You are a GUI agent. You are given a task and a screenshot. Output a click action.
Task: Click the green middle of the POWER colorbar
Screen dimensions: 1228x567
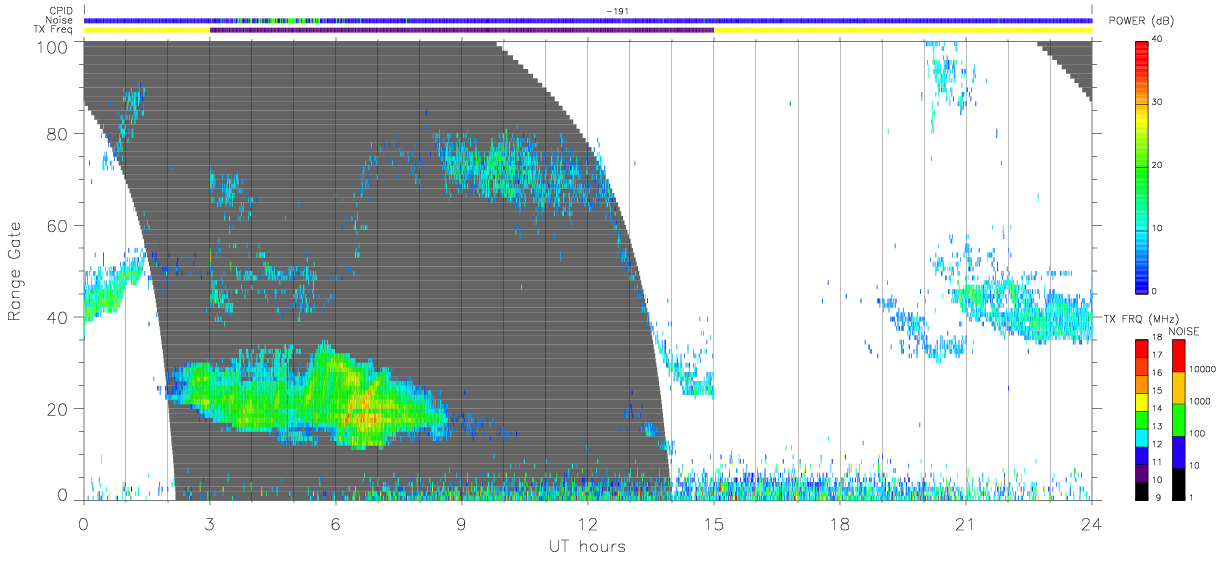[1142, 165]
